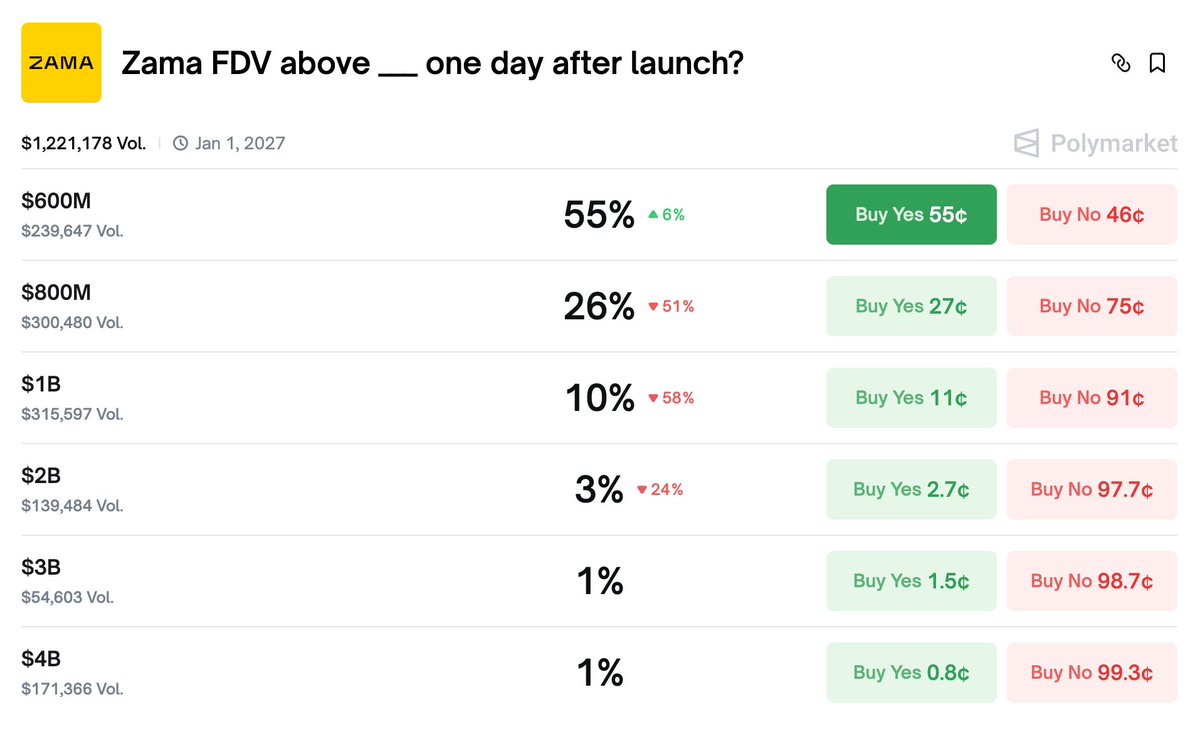The width and height of the screenshot is (1200, 729).
Task: Buy No at 98.7¢ for $3B
Action: (x=1091, y=581)
